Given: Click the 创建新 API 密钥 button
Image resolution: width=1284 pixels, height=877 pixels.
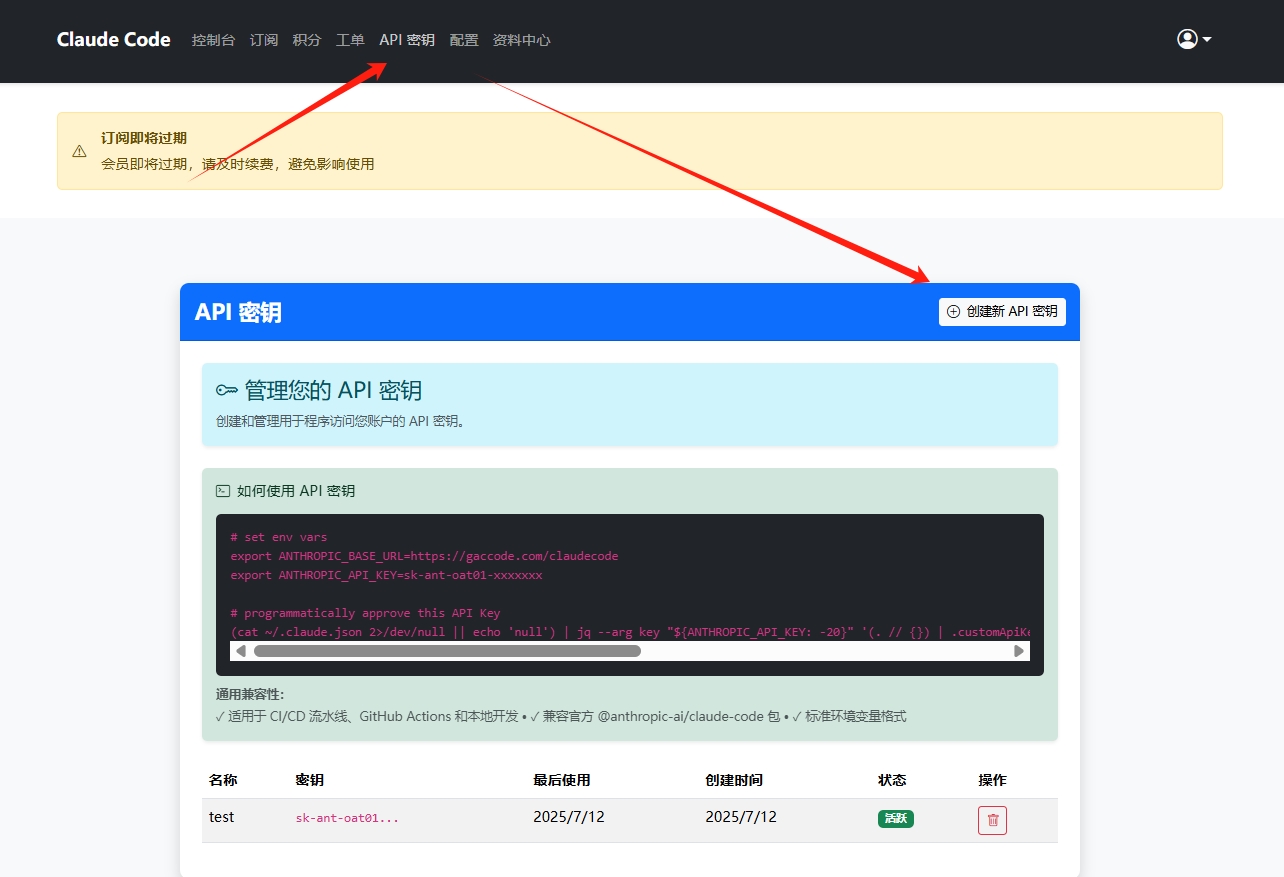Looking at the screenshot, I should click(x=1002, y=311).
